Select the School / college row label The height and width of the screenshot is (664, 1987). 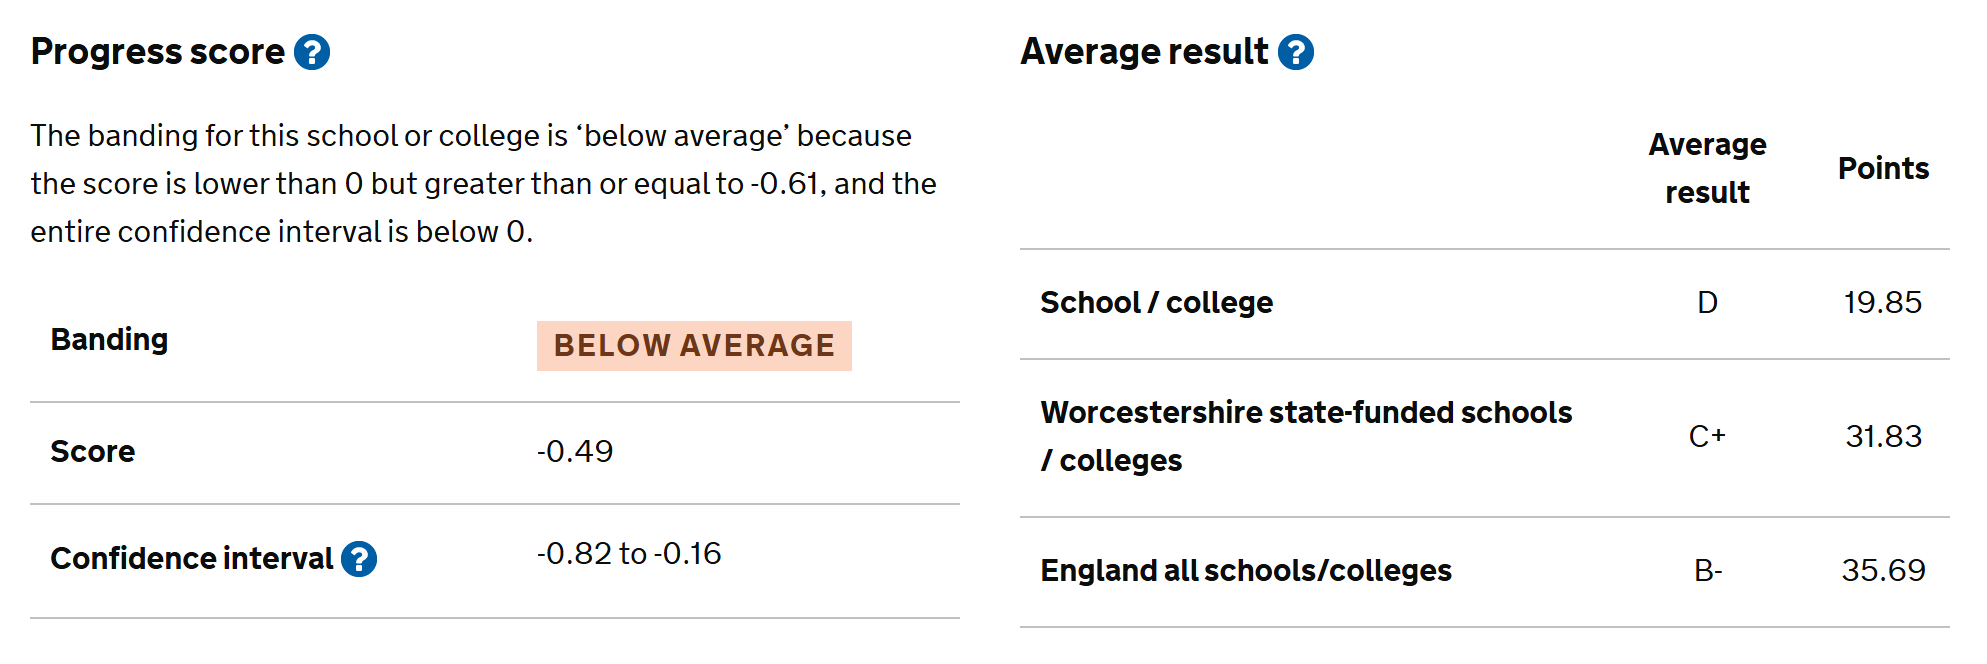1157,303
